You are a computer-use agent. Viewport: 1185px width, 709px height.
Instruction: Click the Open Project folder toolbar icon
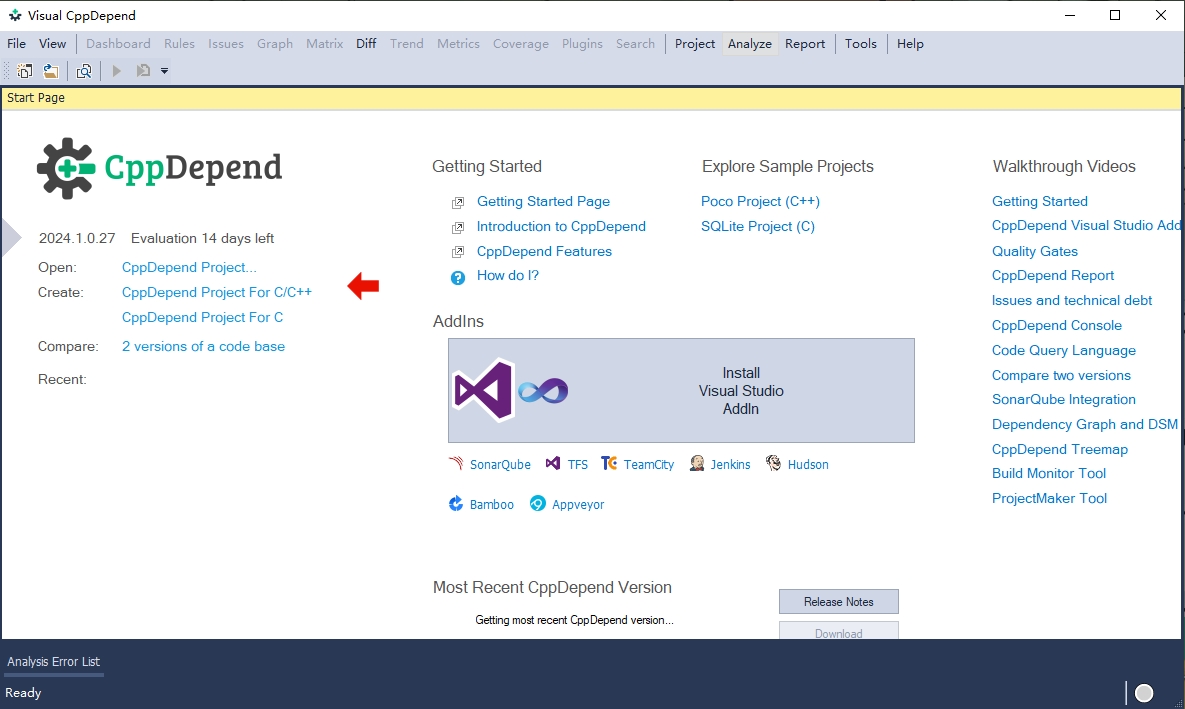pos(50,71)
